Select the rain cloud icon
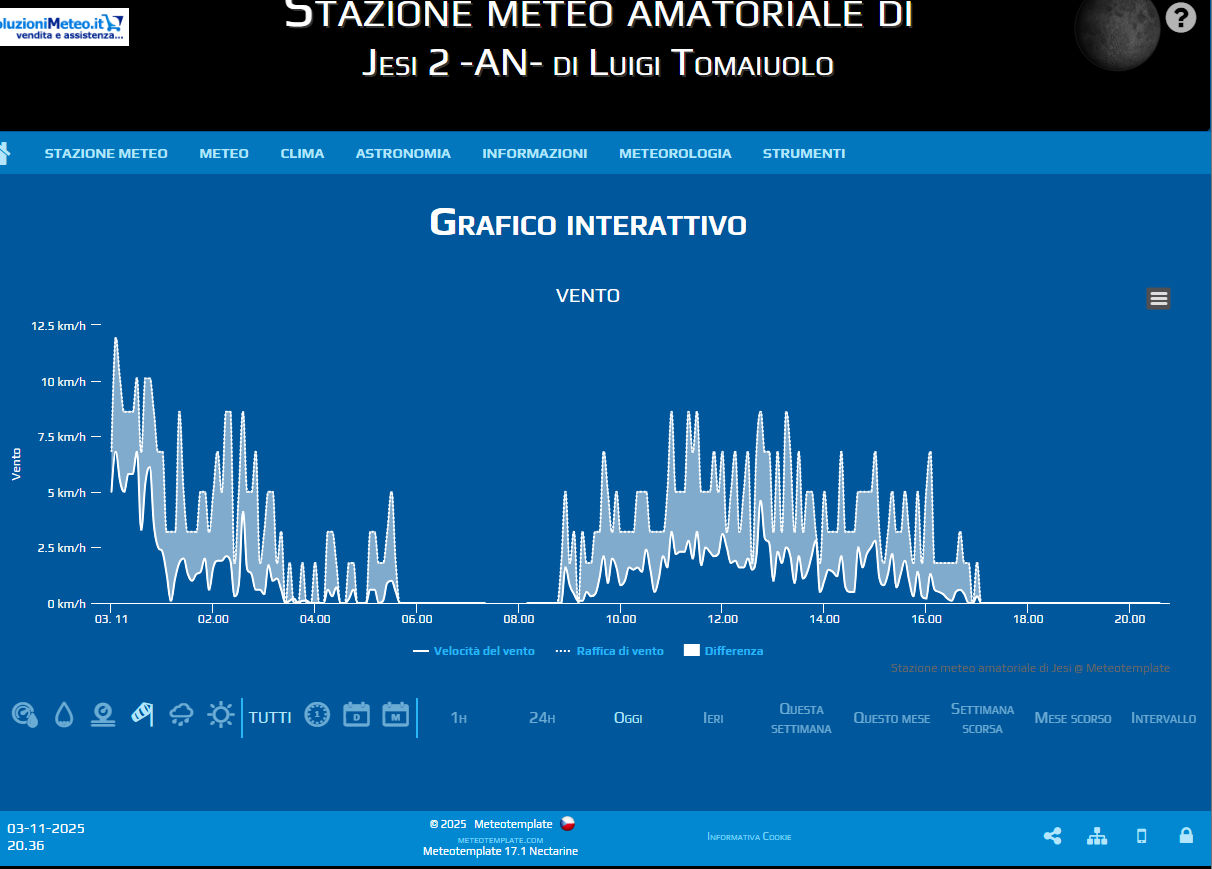Viewport: 1212px width, 869px height. click(x=181, y=714)
